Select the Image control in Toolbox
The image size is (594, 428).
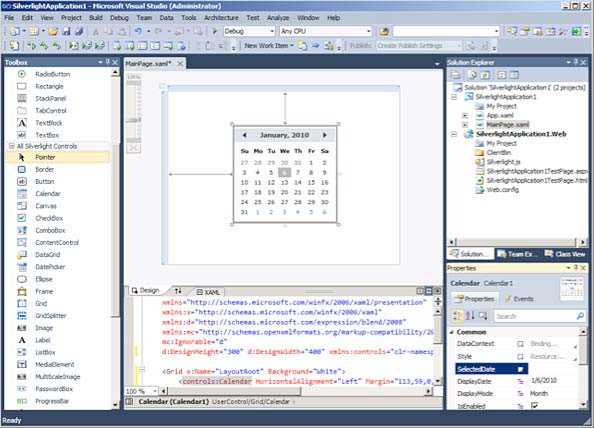coord(44,328)
